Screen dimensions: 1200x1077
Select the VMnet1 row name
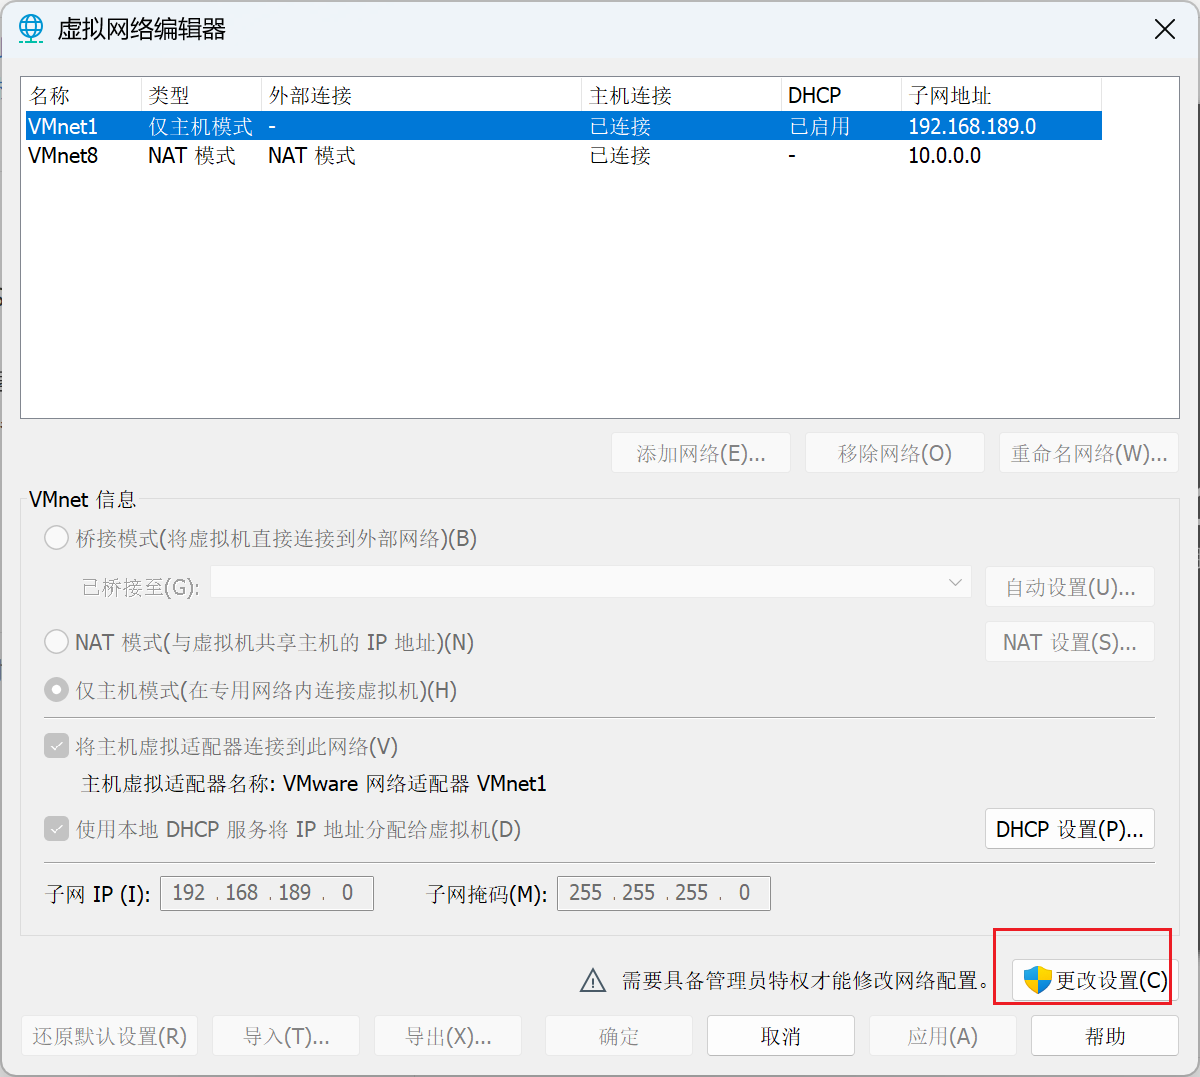click(63, 126)
